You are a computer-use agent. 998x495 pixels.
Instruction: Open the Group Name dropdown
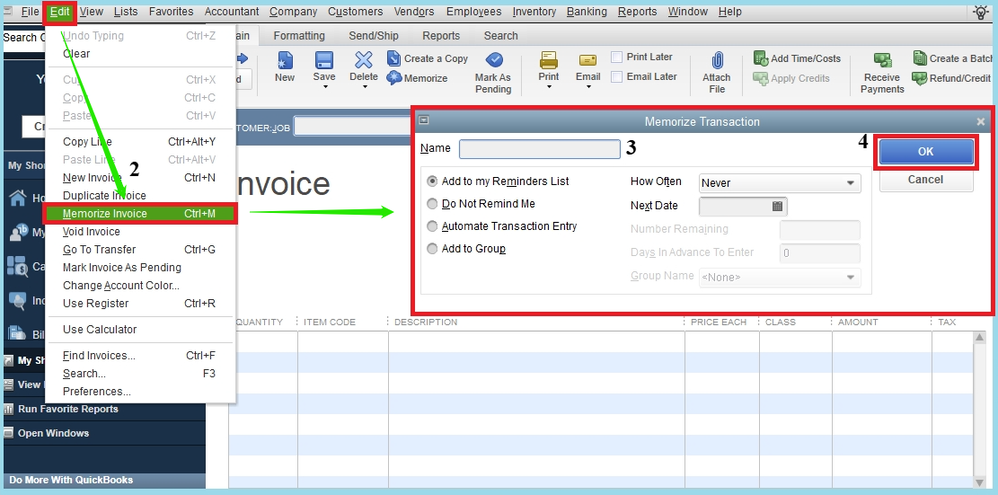(x=780, y=277)
